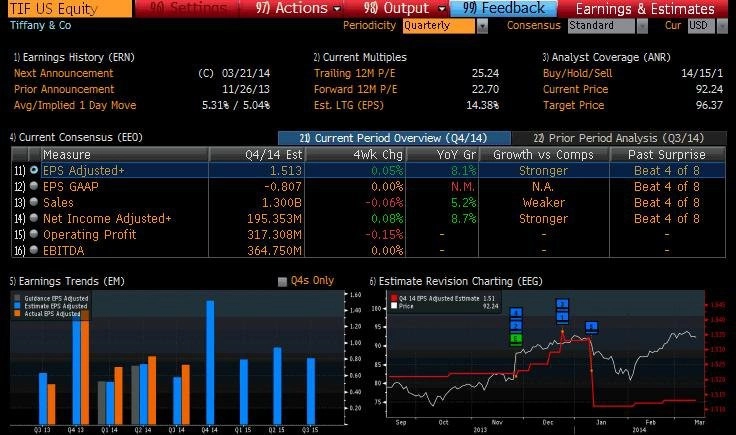Click the Avg/Implied 1 Day Move label
Screen dimensions: 736x435
click(x=75, y=105)
